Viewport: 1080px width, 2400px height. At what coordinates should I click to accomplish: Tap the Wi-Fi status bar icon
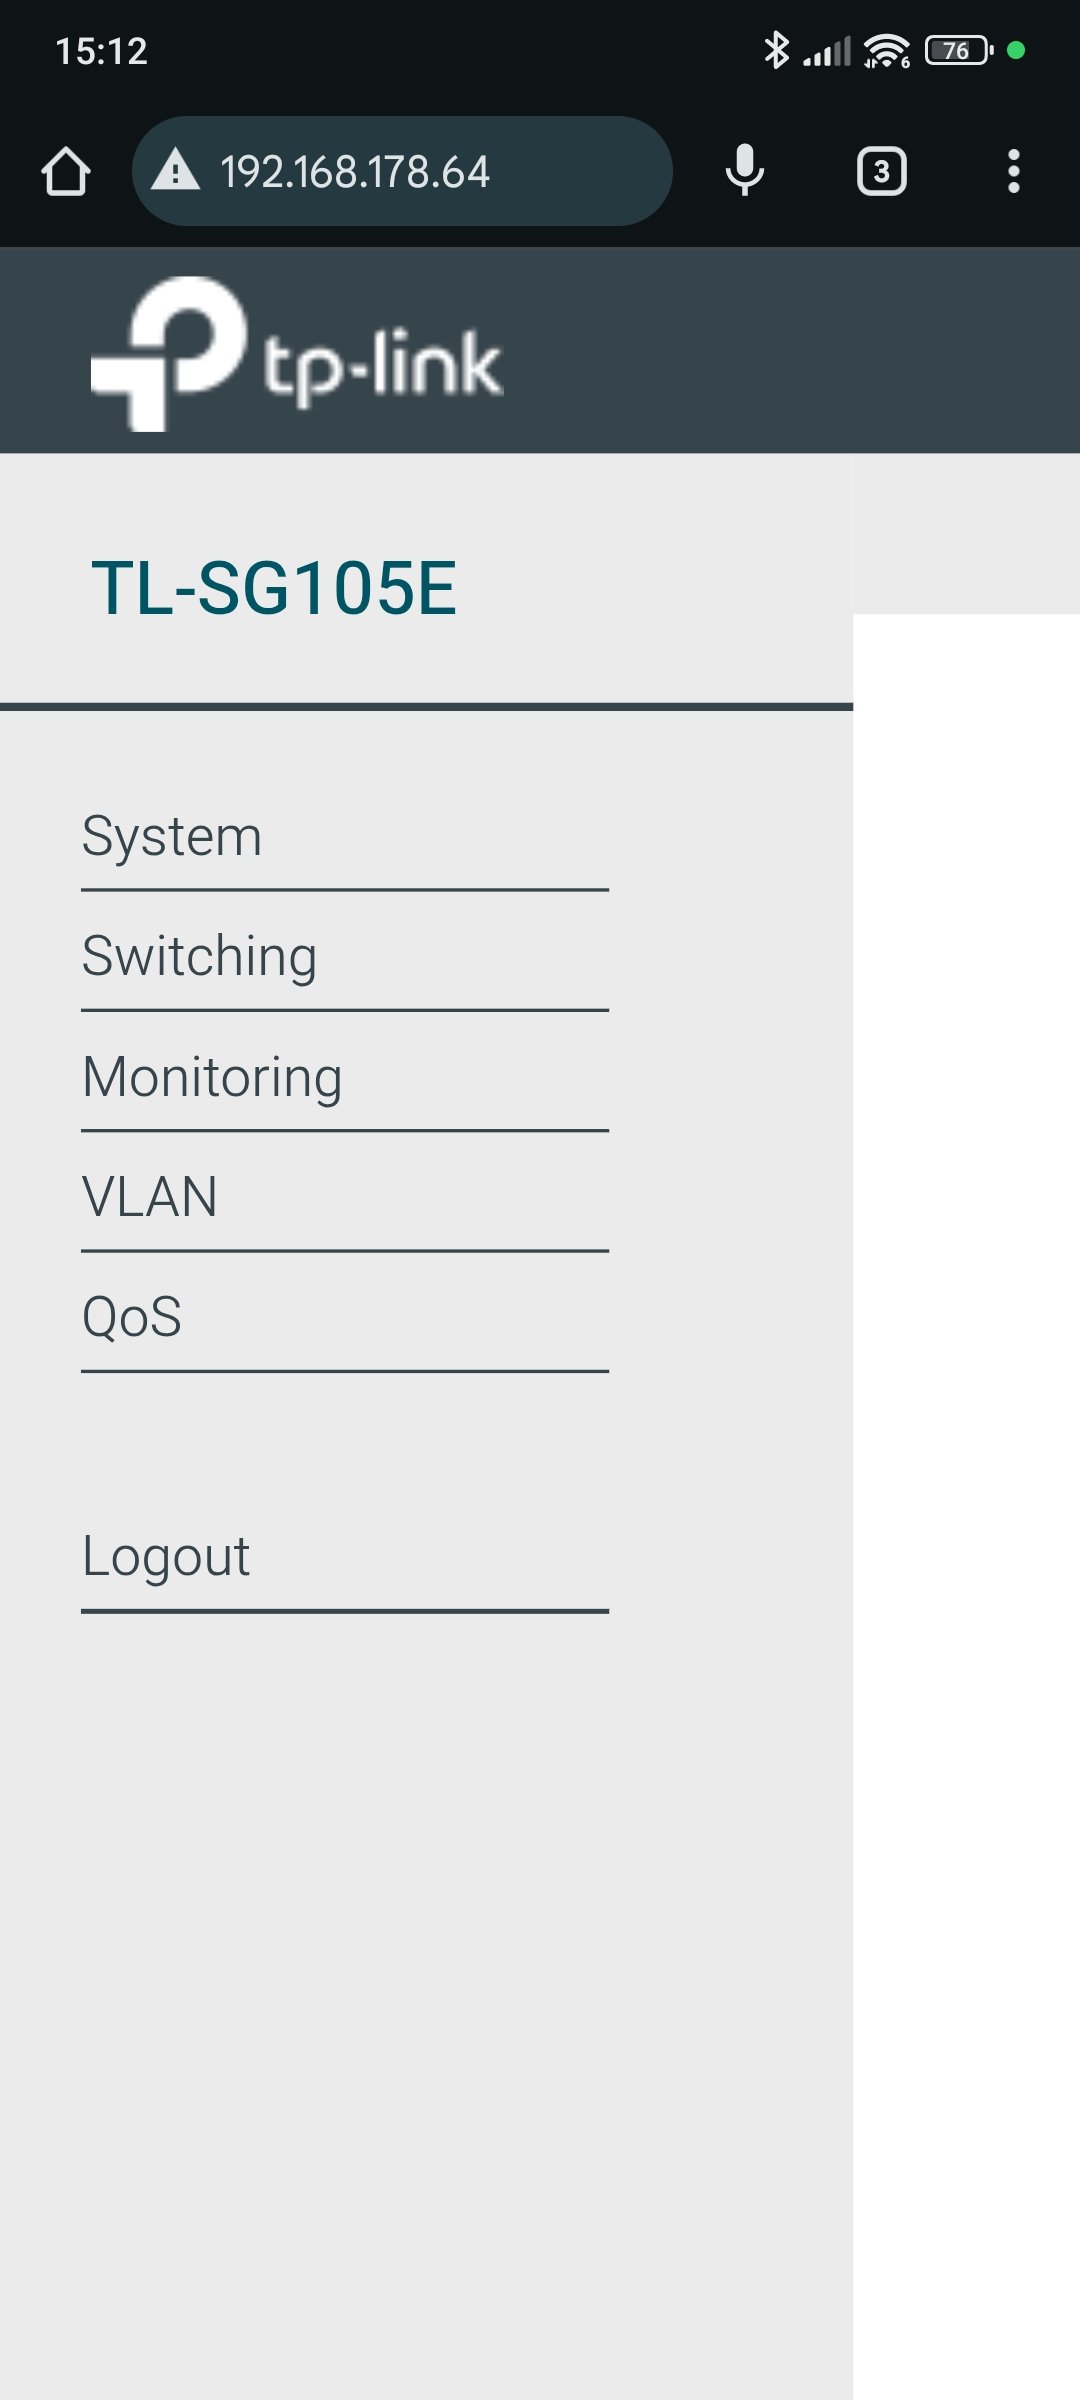[887, 50]
